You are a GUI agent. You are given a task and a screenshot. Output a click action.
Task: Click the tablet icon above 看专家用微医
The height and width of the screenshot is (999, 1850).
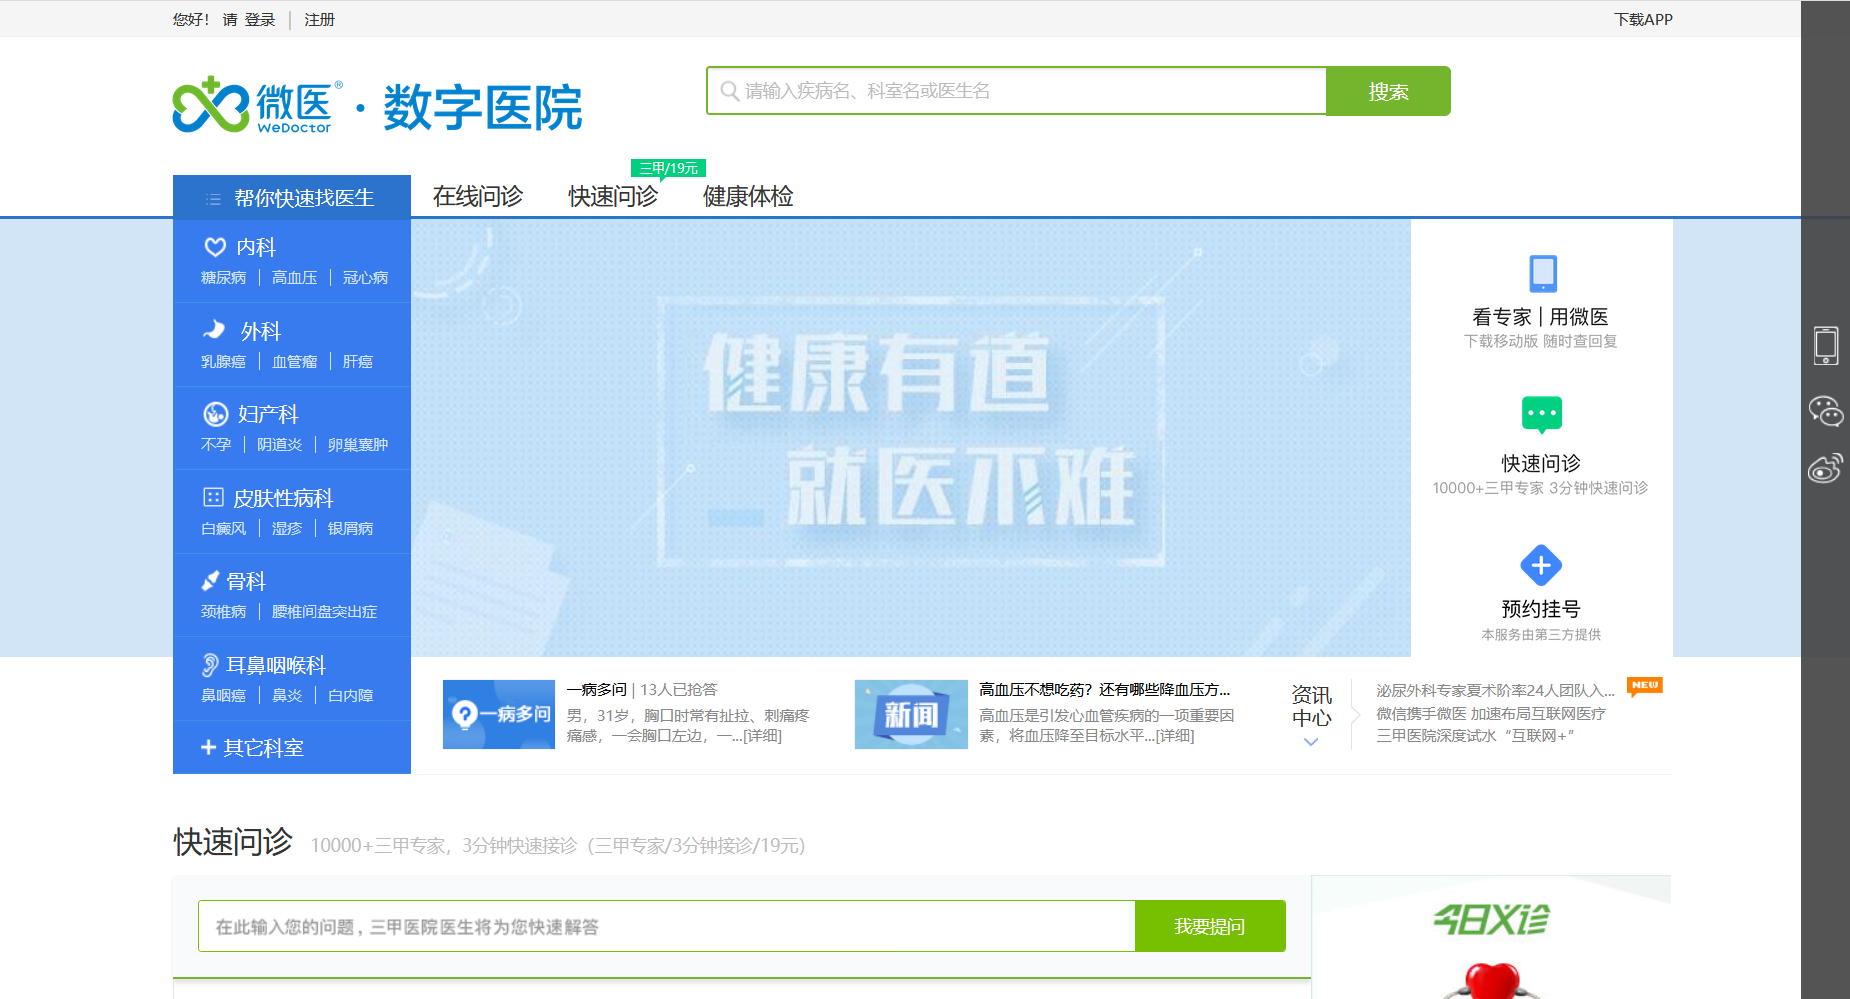point(1542,273)
